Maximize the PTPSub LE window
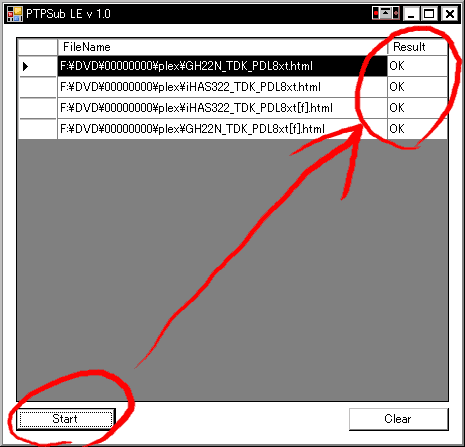The width and height of the screenshot is (465, 447). click(x=429, y=14)
